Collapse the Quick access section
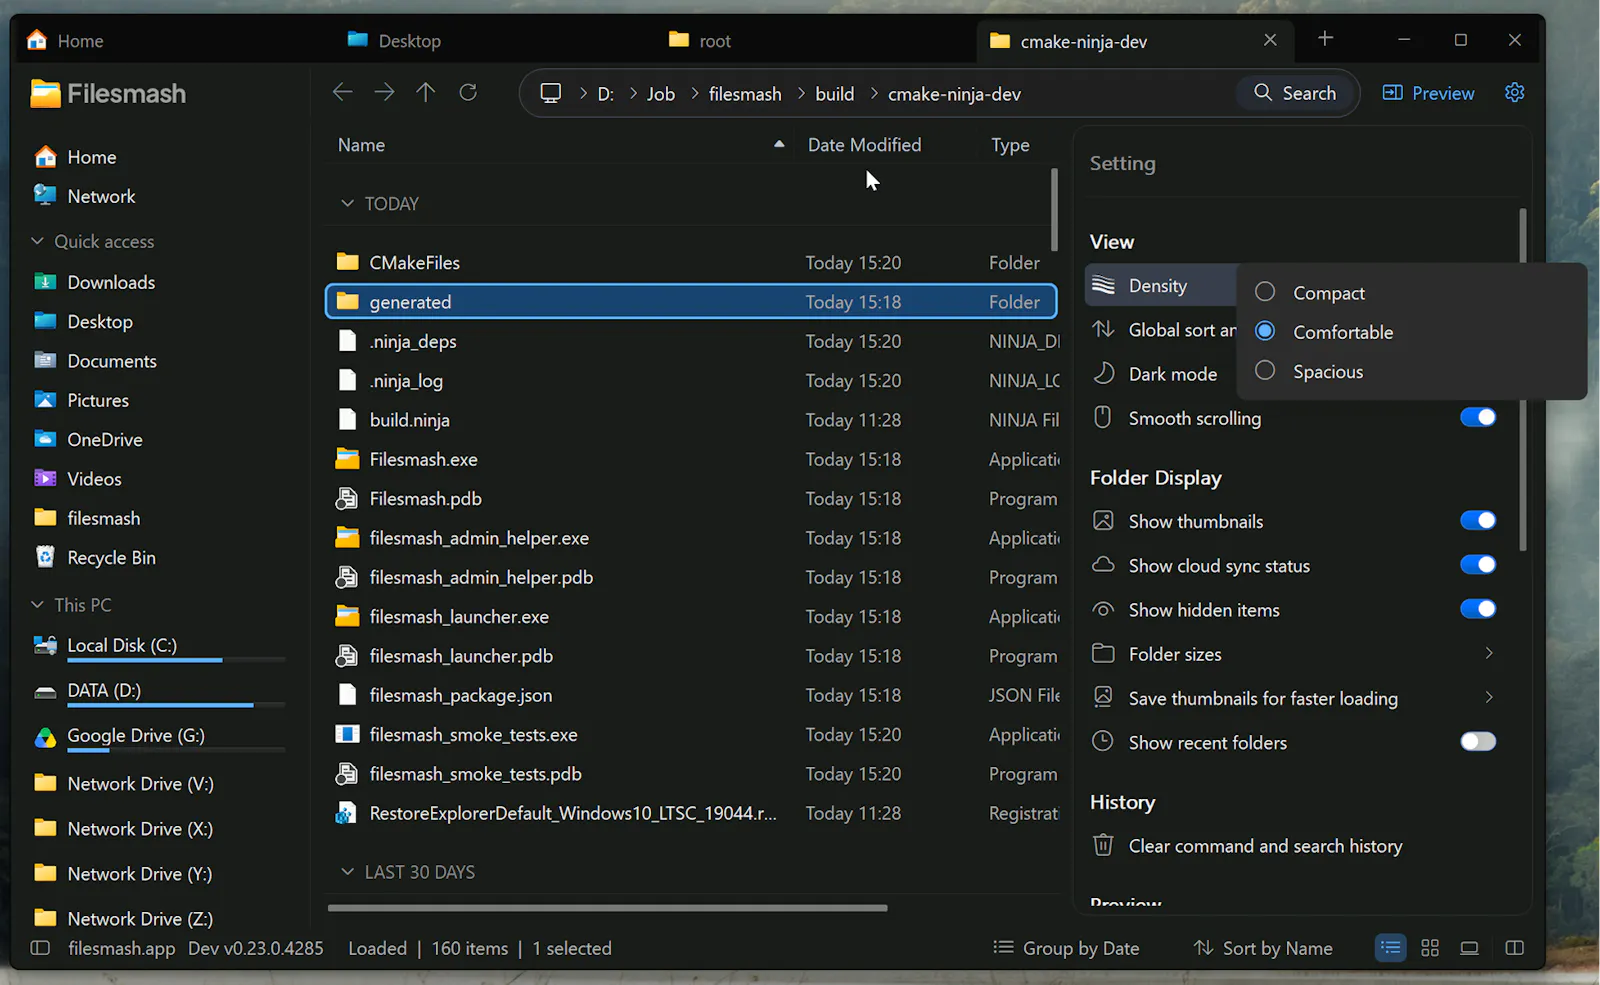Viewport: 1600px width, 985px height. 37,241
